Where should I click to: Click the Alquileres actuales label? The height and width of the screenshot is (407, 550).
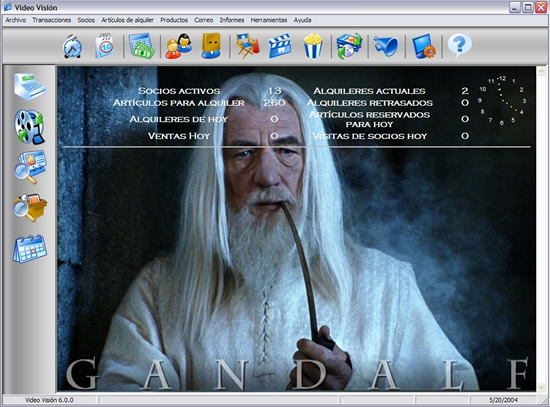coord(369,91)
